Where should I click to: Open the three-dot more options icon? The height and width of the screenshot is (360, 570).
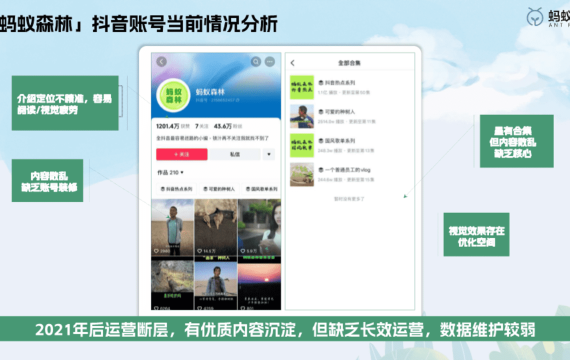coord(270,61)
